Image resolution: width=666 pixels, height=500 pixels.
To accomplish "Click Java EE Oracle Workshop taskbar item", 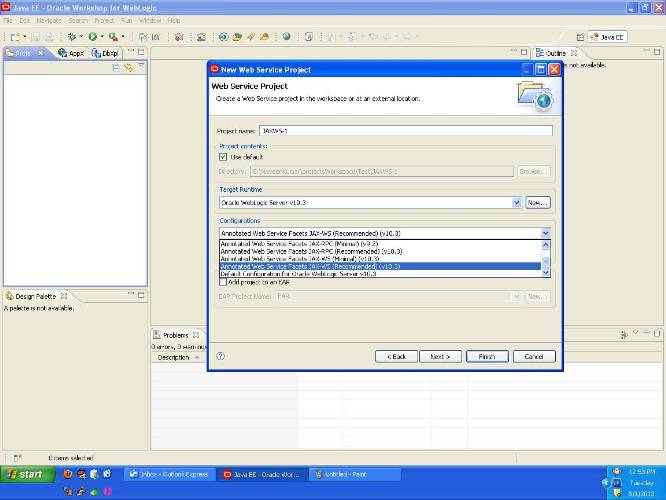I will (x=262, y=474).
